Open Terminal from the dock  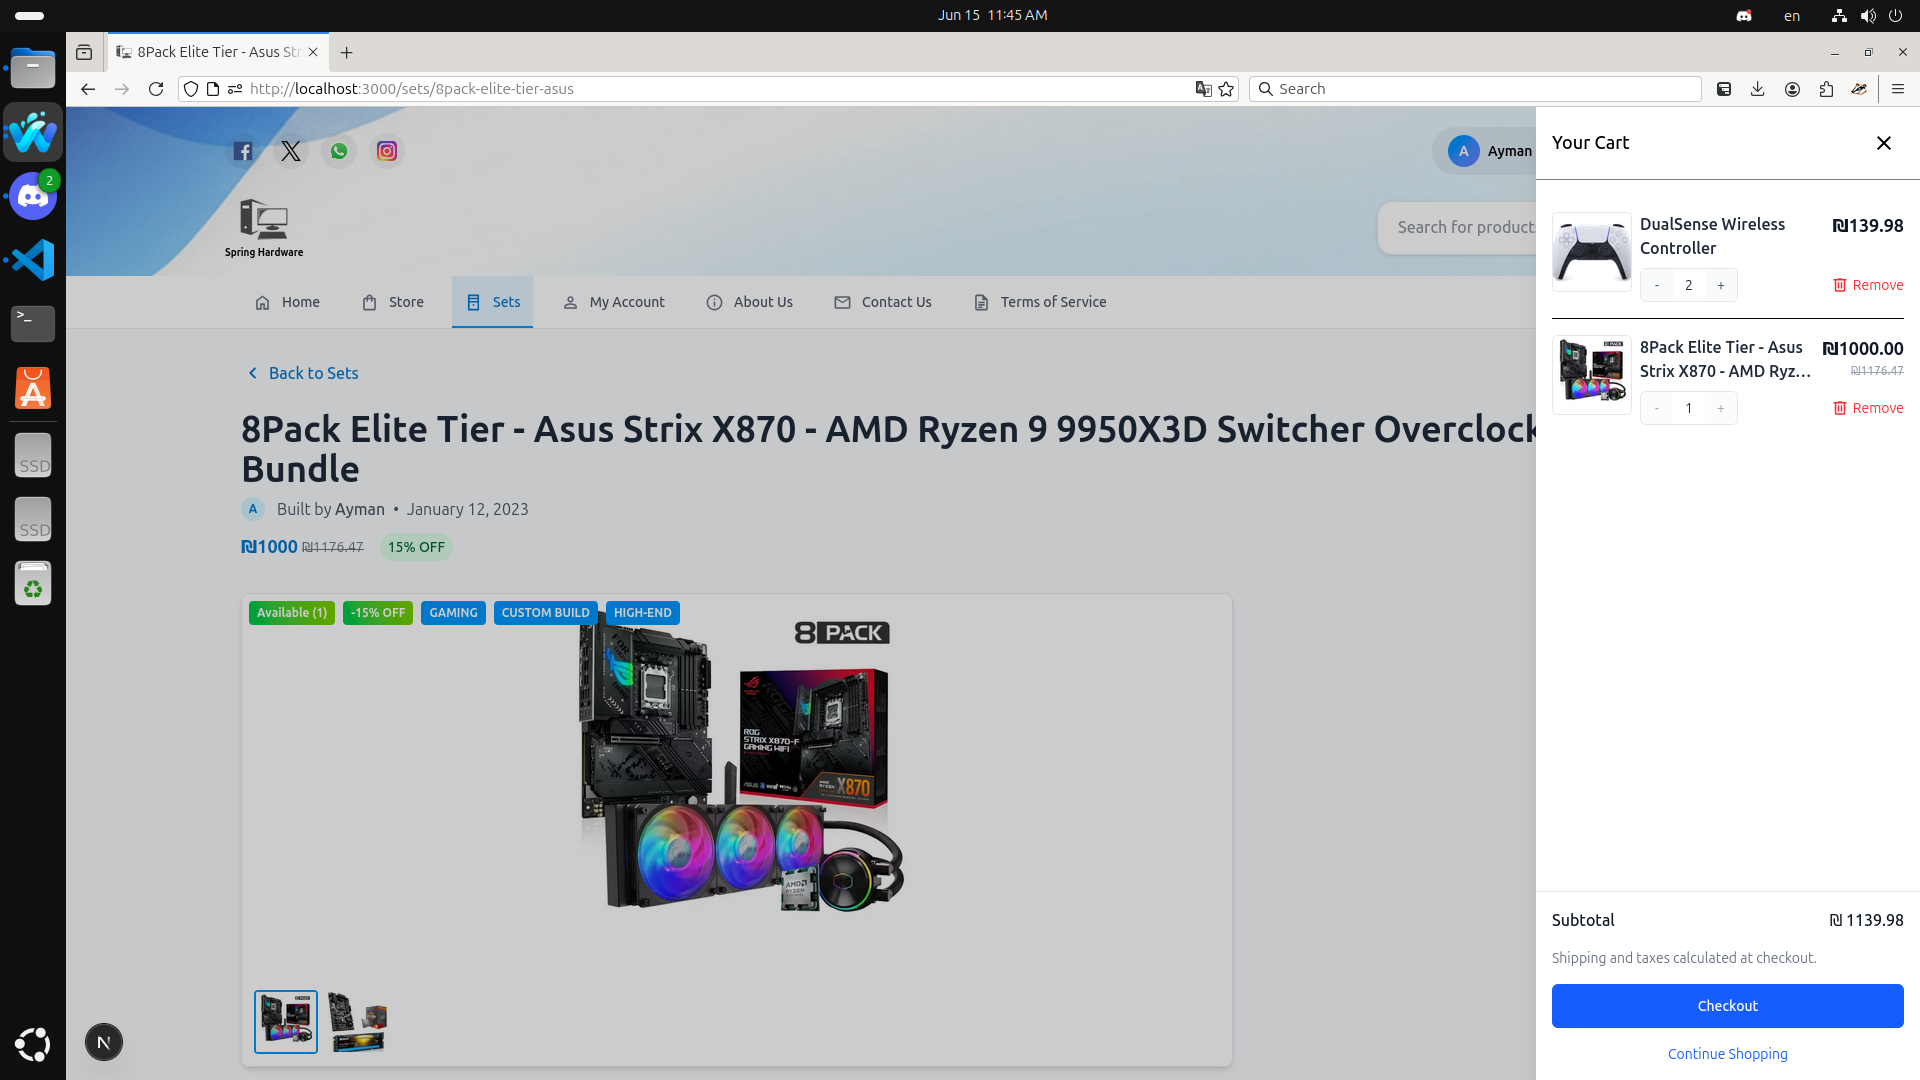tap(33, 324)
